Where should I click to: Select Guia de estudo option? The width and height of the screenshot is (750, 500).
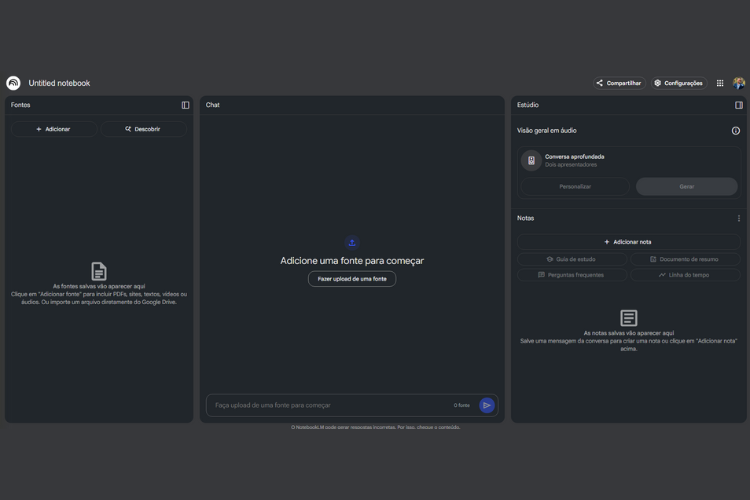click(571, 259)
